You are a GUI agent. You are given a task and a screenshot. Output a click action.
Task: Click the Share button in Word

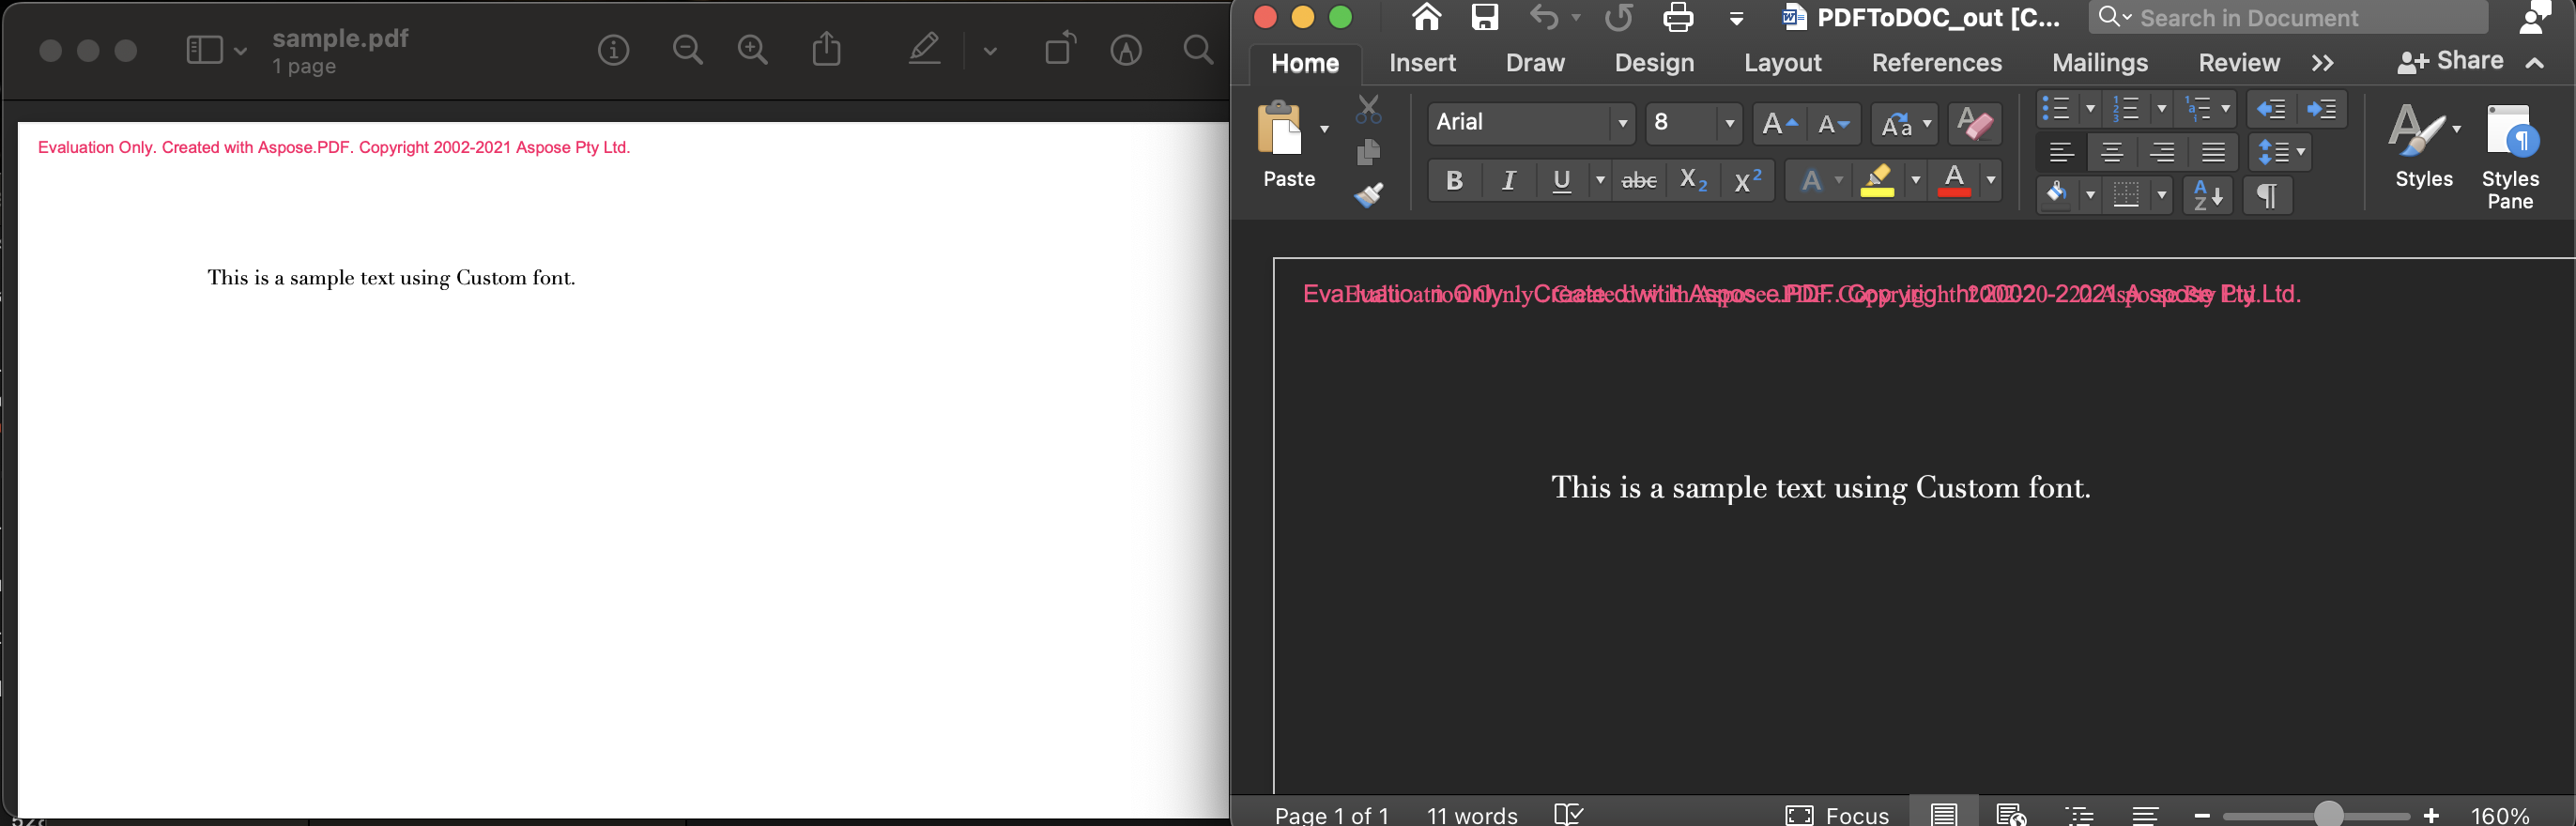pos(2451,62)
